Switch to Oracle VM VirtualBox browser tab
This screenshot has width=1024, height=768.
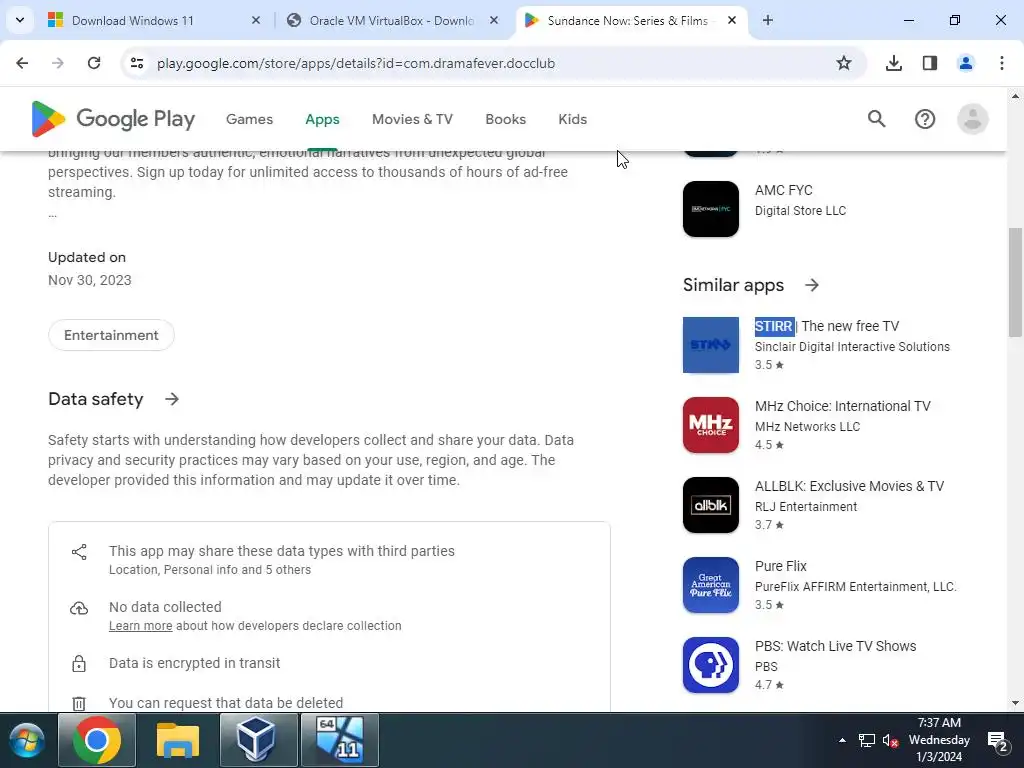tap(394, 20)
